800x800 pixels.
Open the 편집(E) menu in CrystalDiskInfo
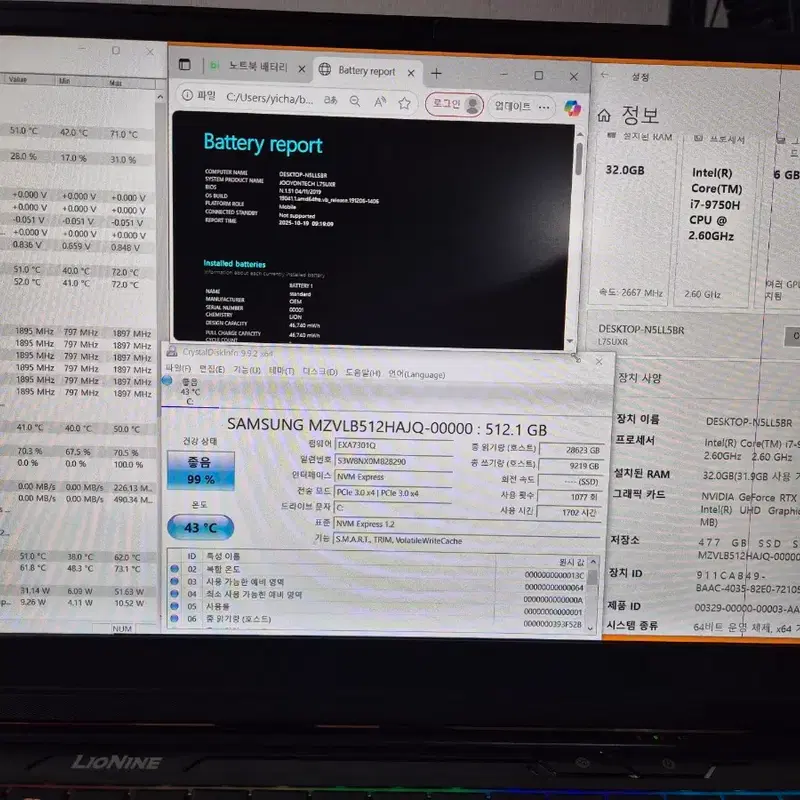(x=212, y=369)
